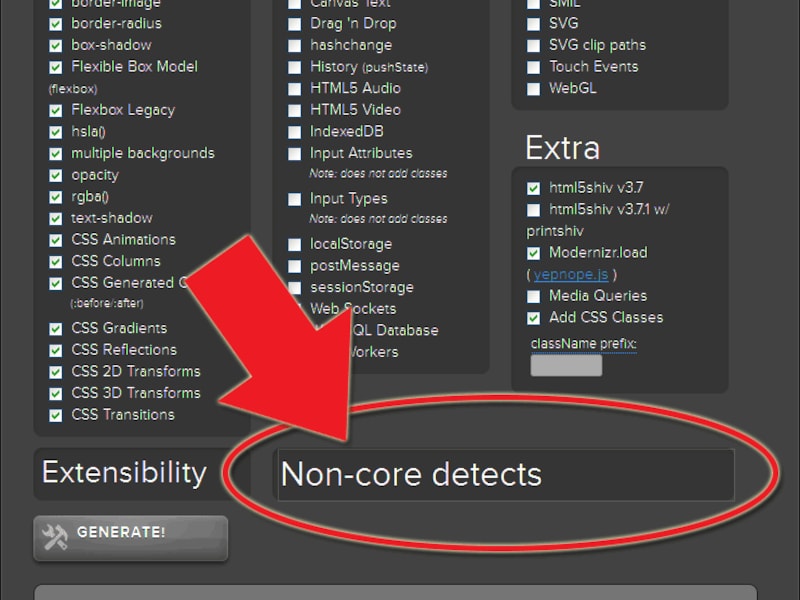This screenshot has width=800, height=600.
Task: Uncheck CSS Gradients
Action: [x=56, y=328]
